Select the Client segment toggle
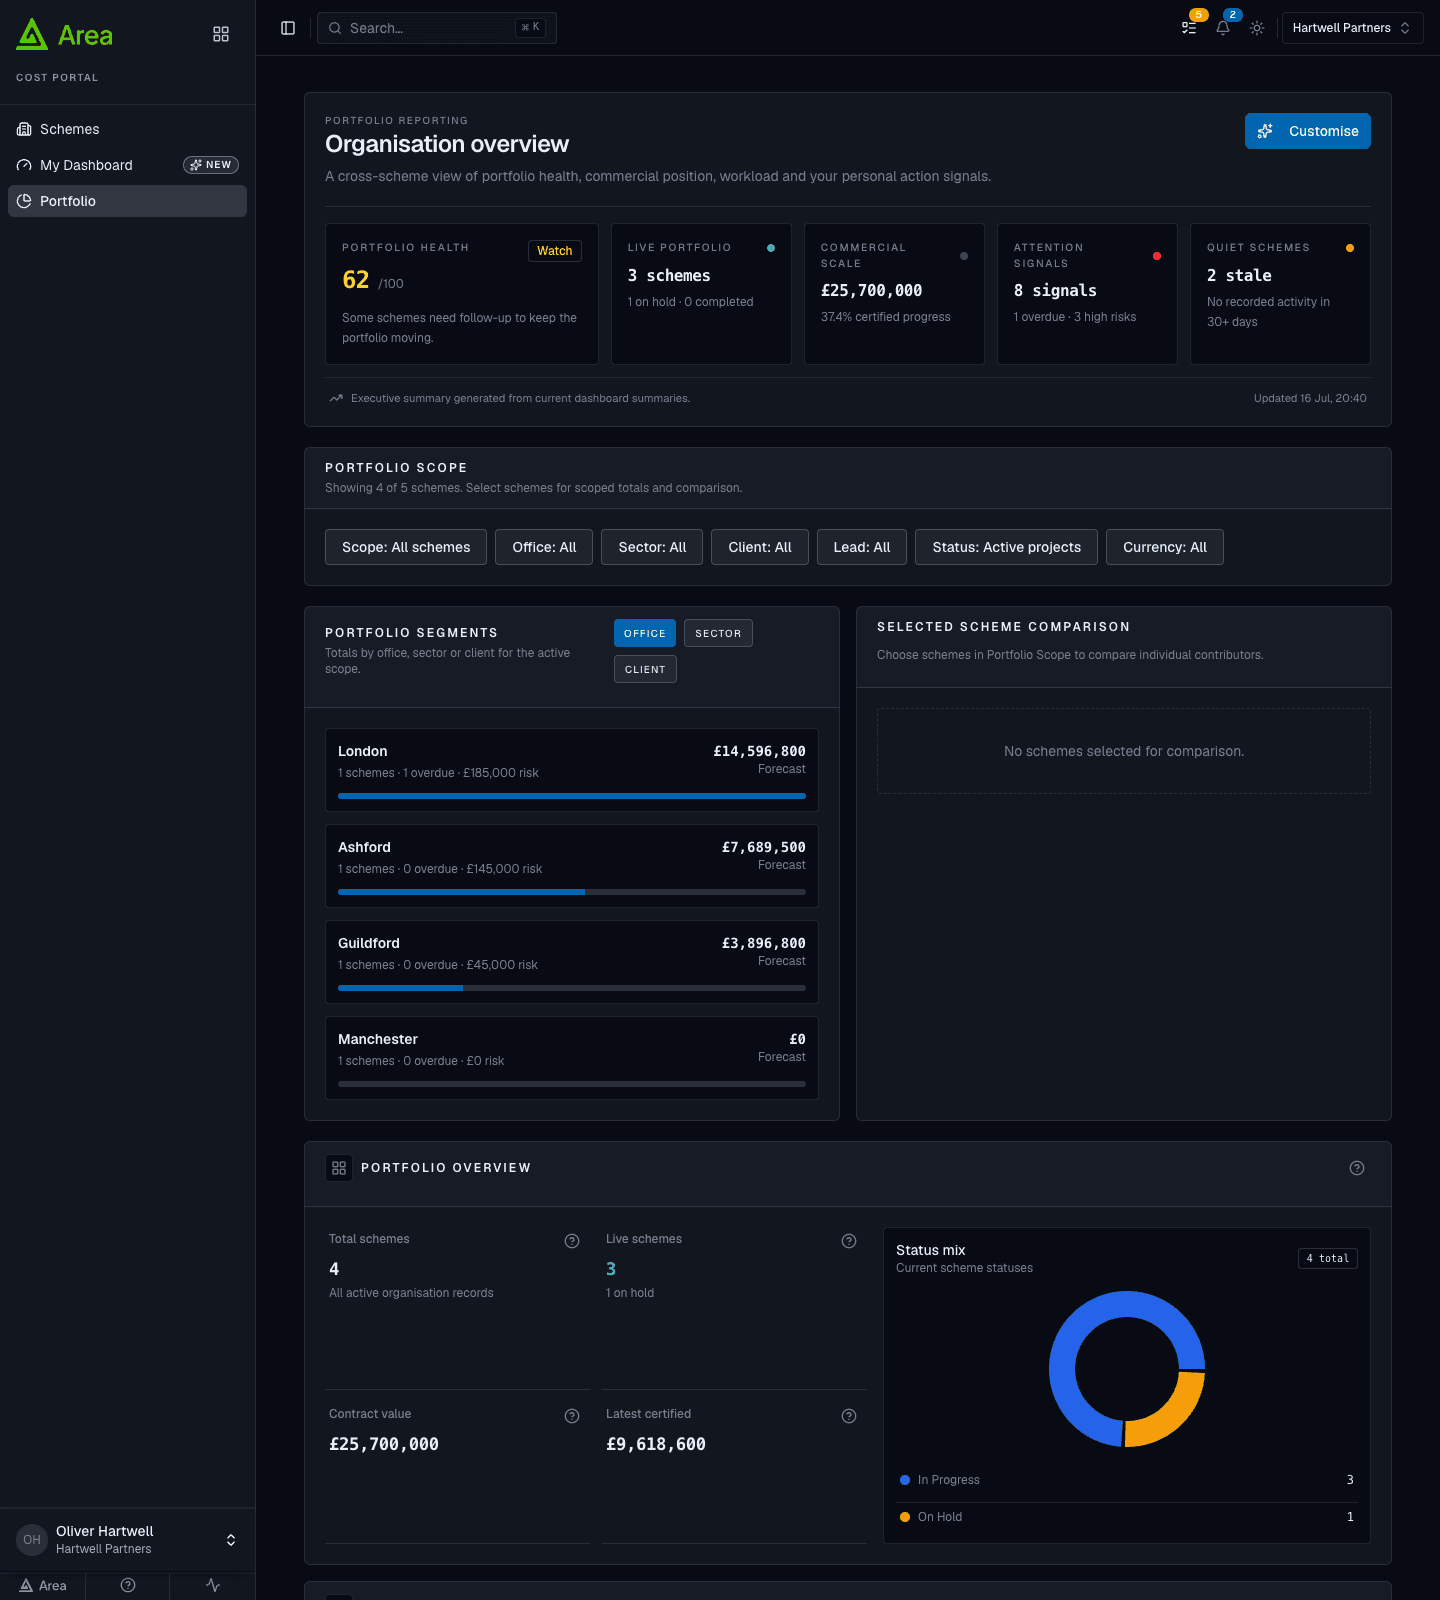This screenshot has width=1440, height=1600. [x=645, y=669]
